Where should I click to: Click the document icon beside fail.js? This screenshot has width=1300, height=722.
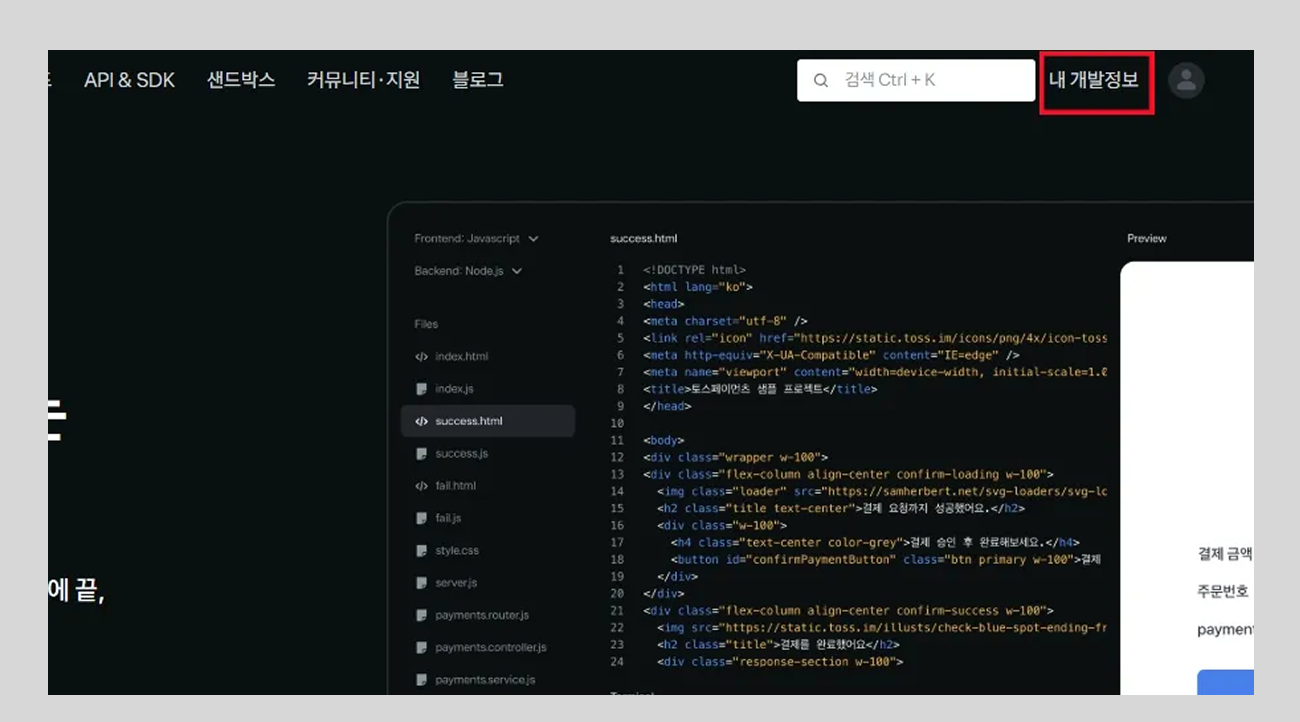click(421, 518)
